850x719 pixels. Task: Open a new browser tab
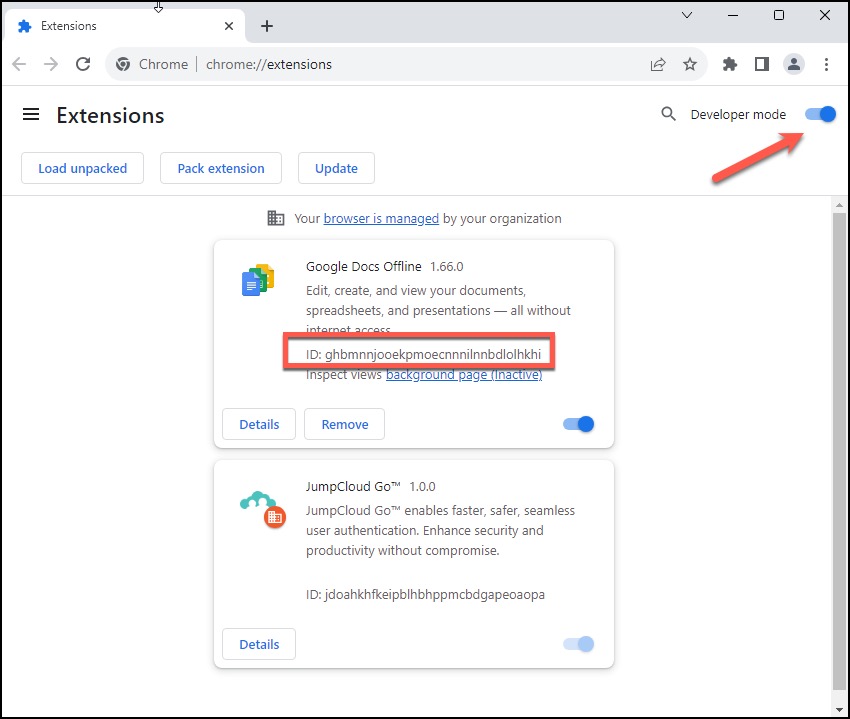266,26
